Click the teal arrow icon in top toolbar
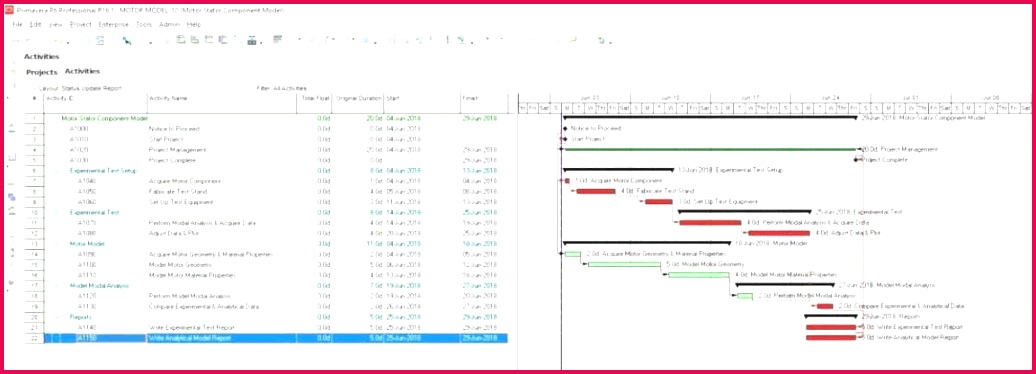The width and height of the screenshot is (1036, 374). [126, 40]
